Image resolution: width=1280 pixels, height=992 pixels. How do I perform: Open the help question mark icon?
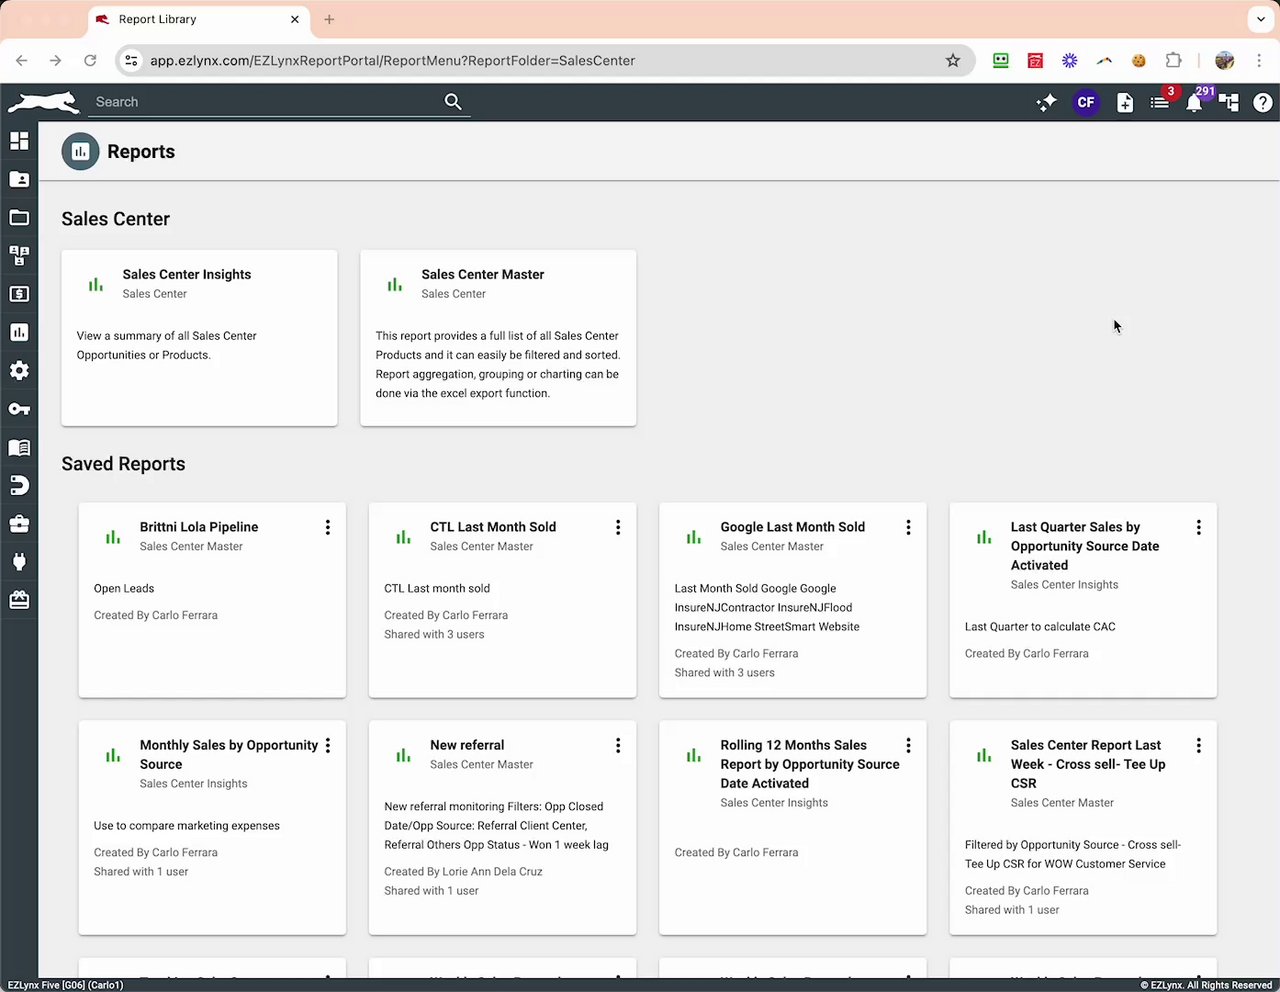[1263, 102]
